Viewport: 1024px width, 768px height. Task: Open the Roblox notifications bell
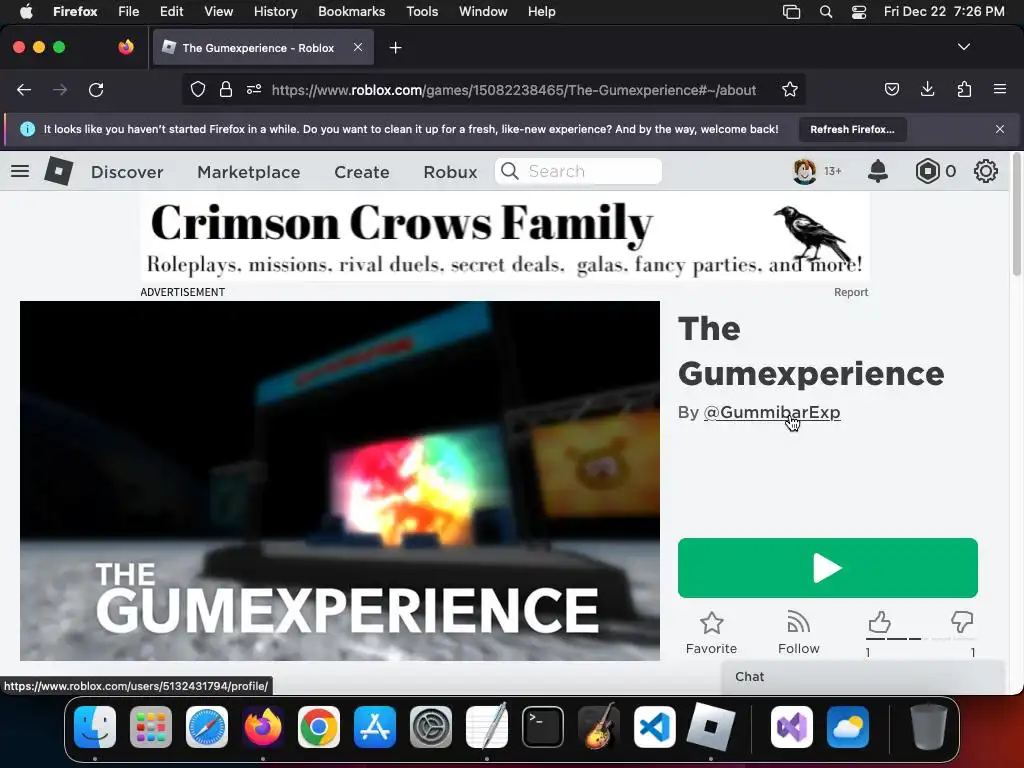point(878,171)
